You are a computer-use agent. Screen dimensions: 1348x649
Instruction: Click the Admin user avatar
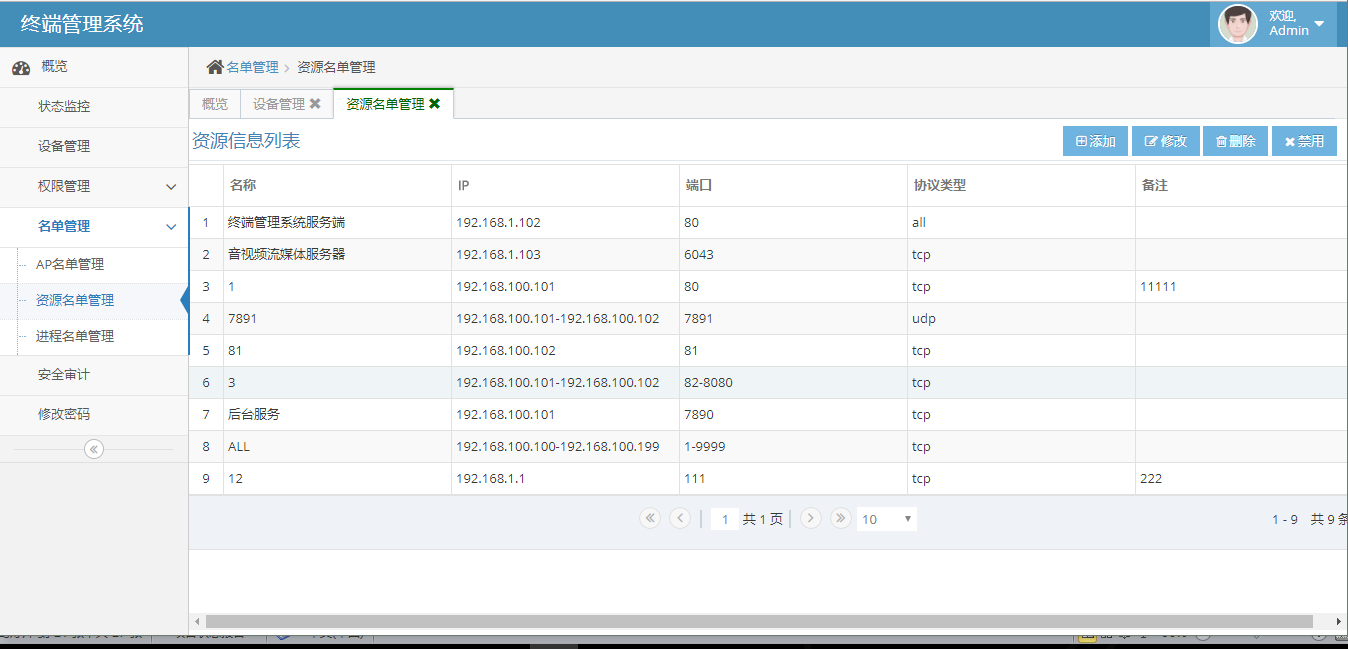point(1237,24)
